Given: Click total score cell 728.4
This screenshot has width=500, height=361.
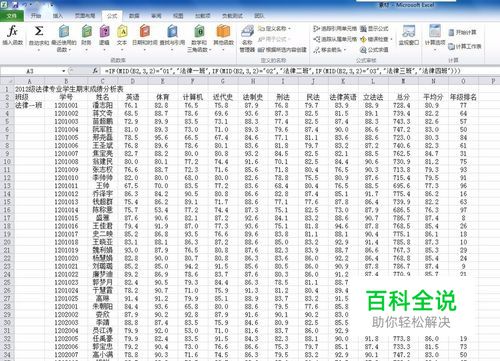Looking at the screenshot, I should tap(403, 105).
